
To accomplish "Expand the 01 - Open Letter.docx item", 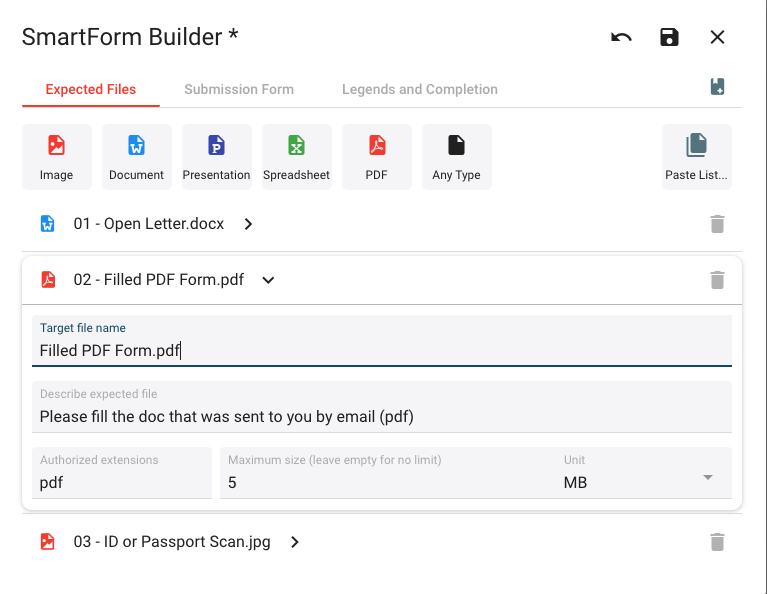I will coord(248,224).
